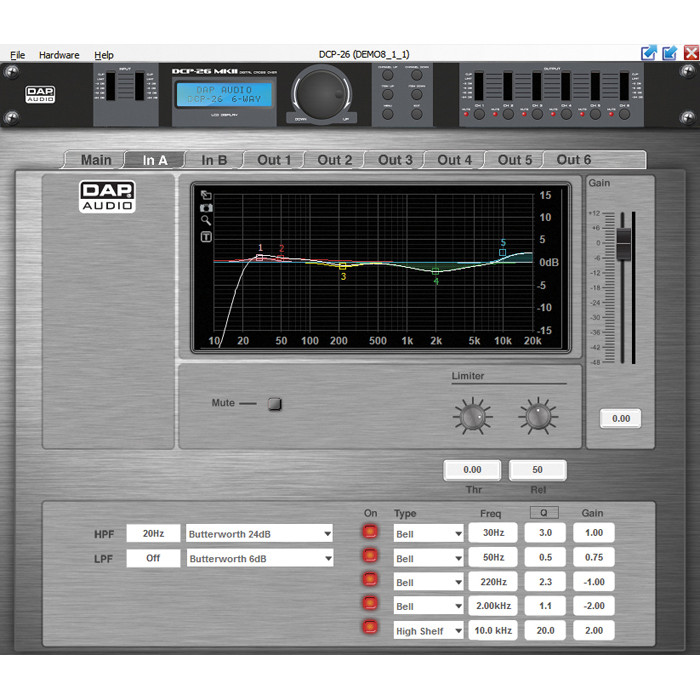Click the magnifier zoom icon on graph
The width and height of the screenshot is (700, 700).
click(x=206, y=221)
